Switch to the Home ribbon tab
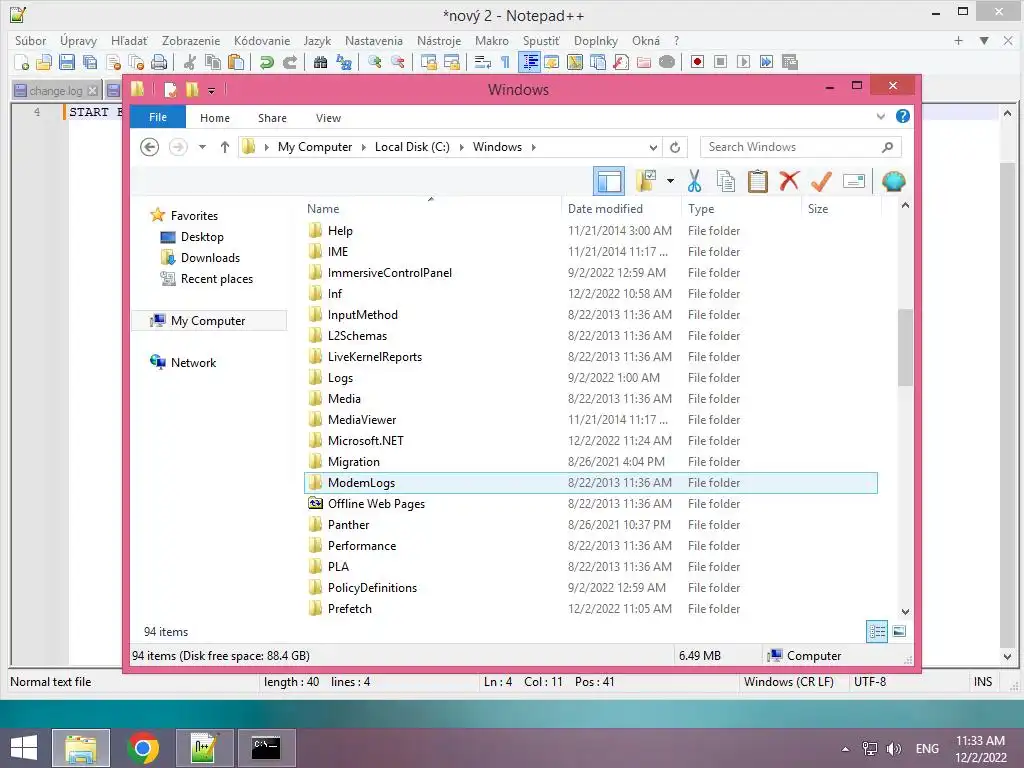 pyautogui.click(x=215, y=118)
